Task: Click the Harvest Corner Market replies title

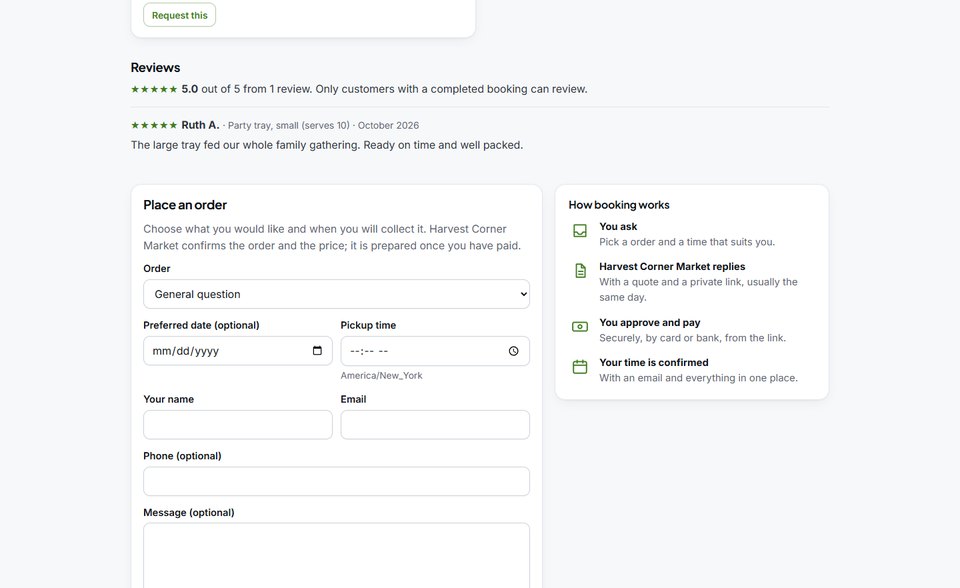Action: (672, 266)
